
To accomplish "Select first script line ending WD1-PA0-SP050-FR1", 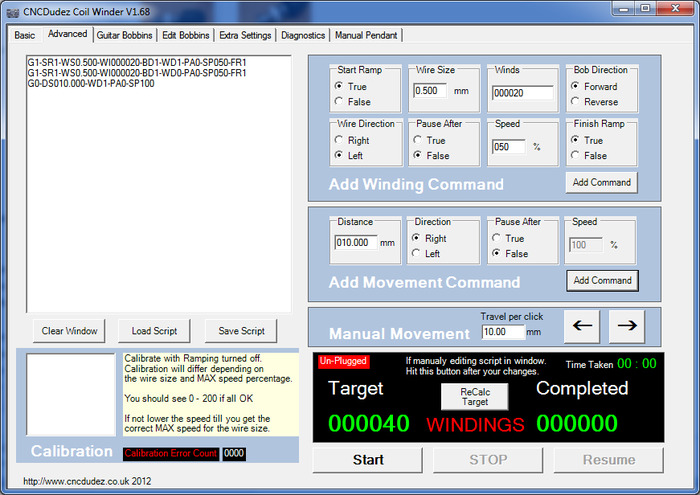I will tap(137, 62).
